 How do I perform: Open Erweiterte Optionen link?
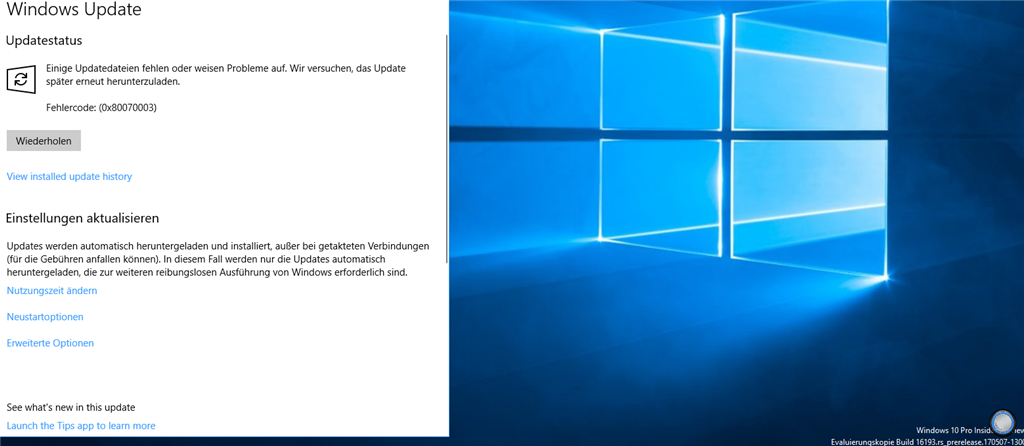50,343
